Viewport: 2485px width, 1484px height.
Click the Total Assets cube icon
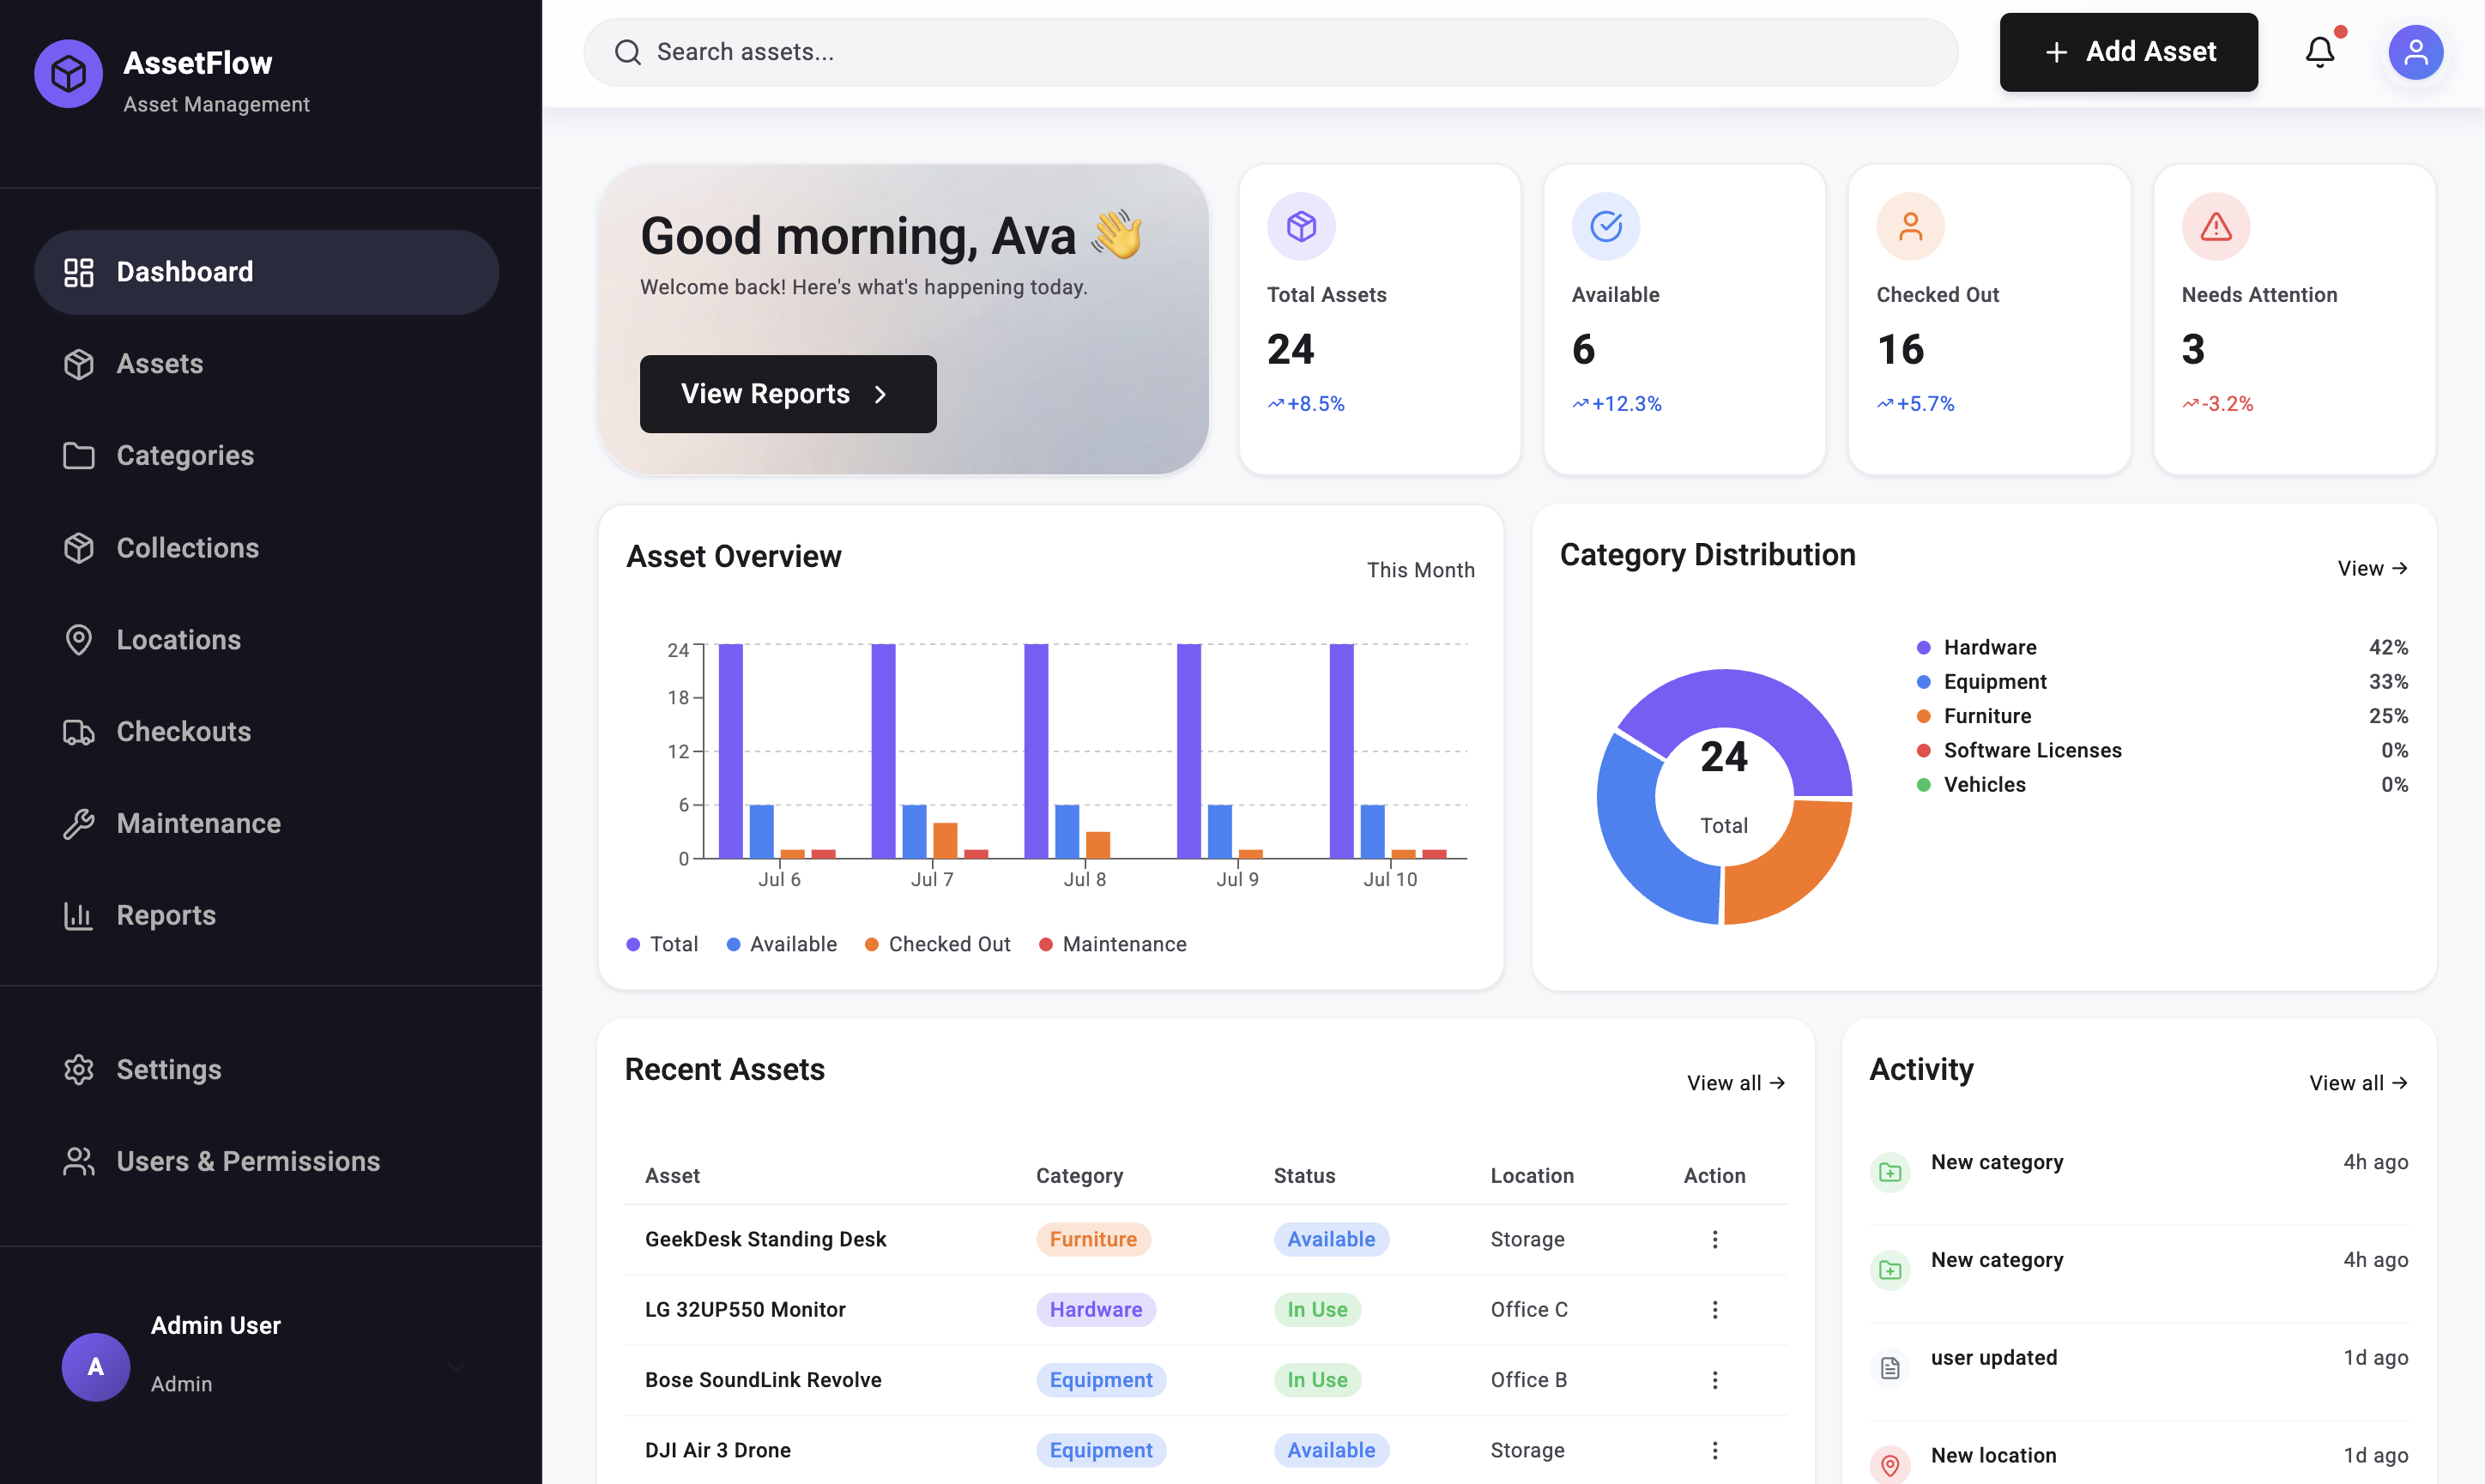click(1300, 227)
